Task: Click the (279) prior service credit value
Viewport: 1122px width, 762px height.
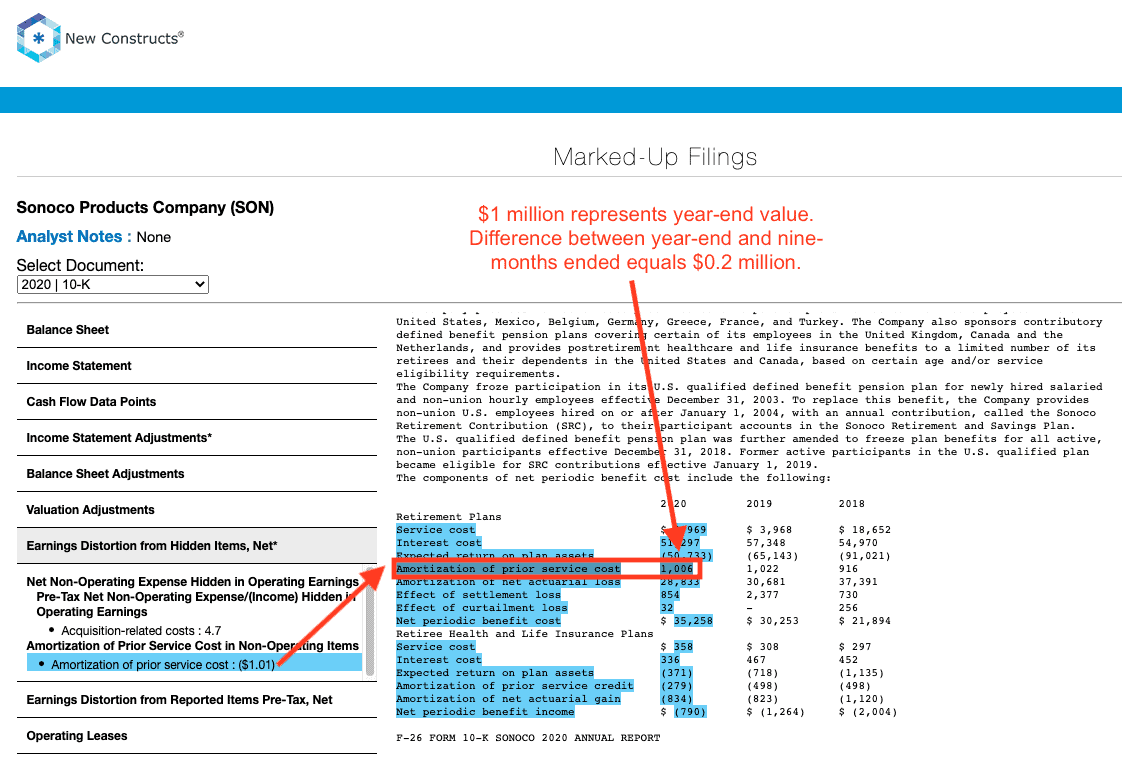Action: (x=677, y=685)
